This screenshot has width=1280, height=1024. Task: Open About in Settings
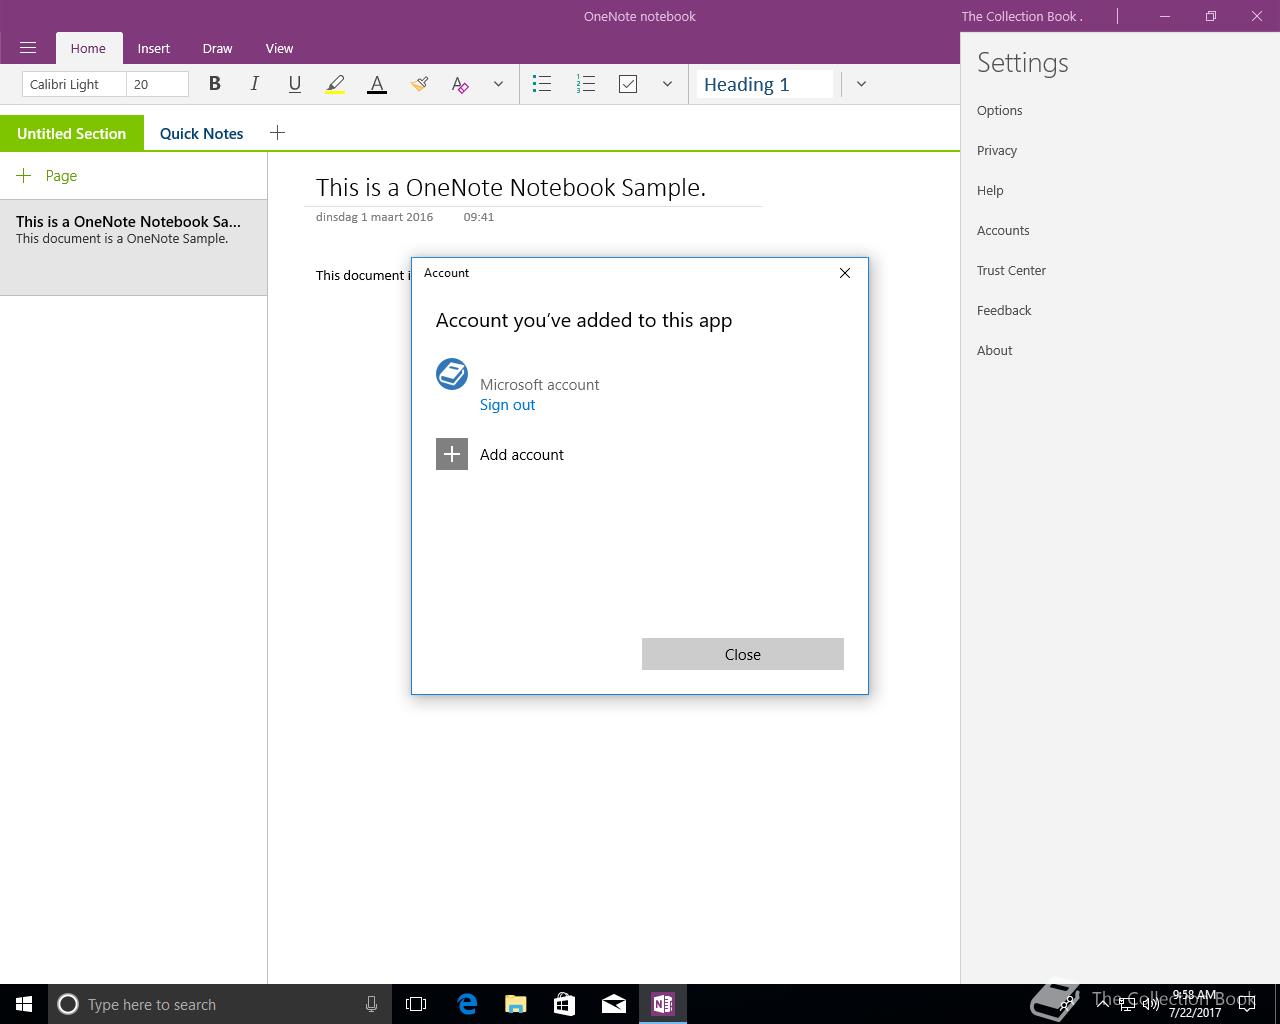[995, 350]
